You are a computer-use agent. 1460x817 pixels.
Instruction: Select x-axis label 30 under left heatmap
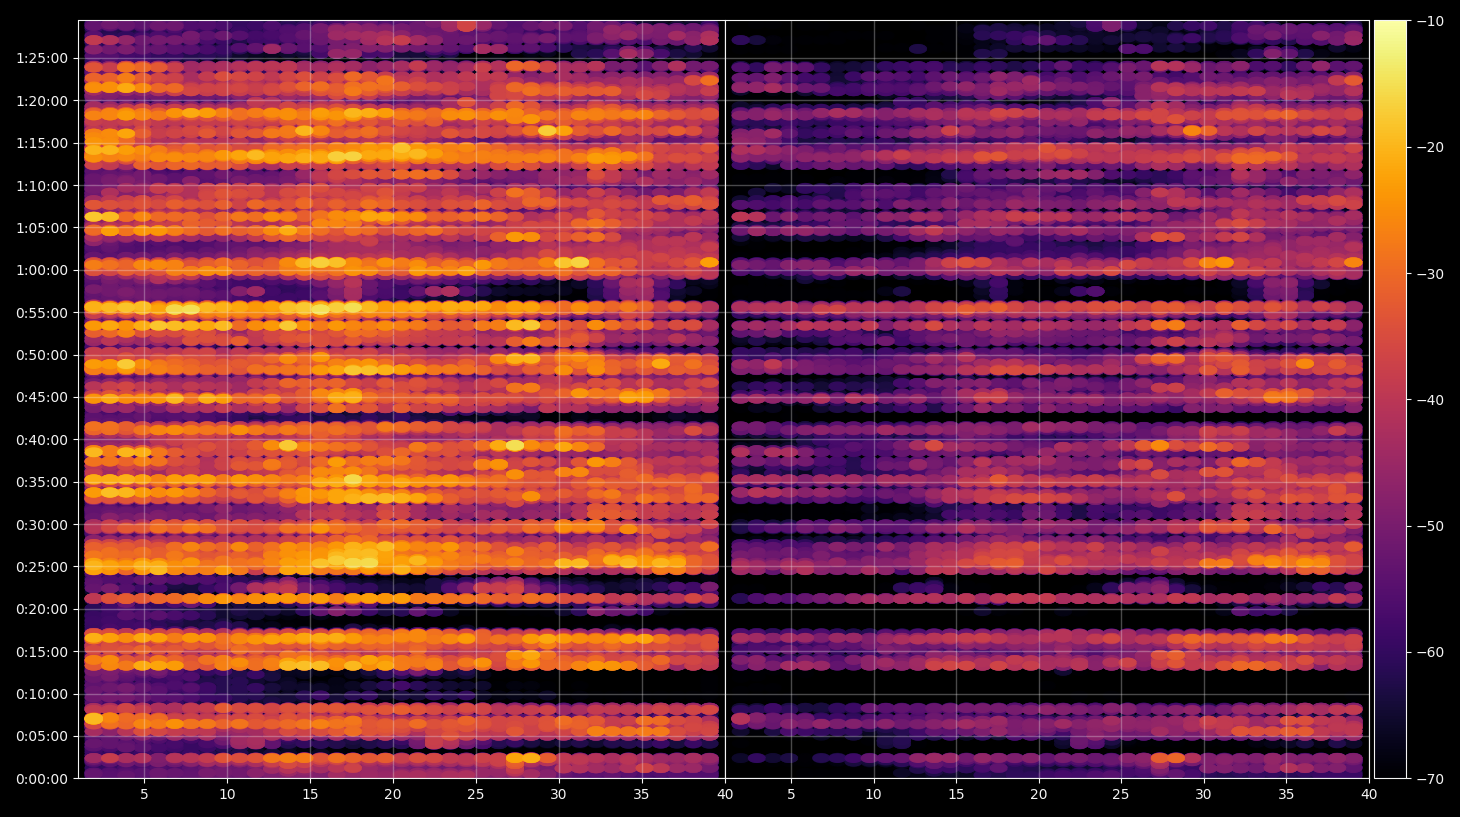click(x=558, y=795)
